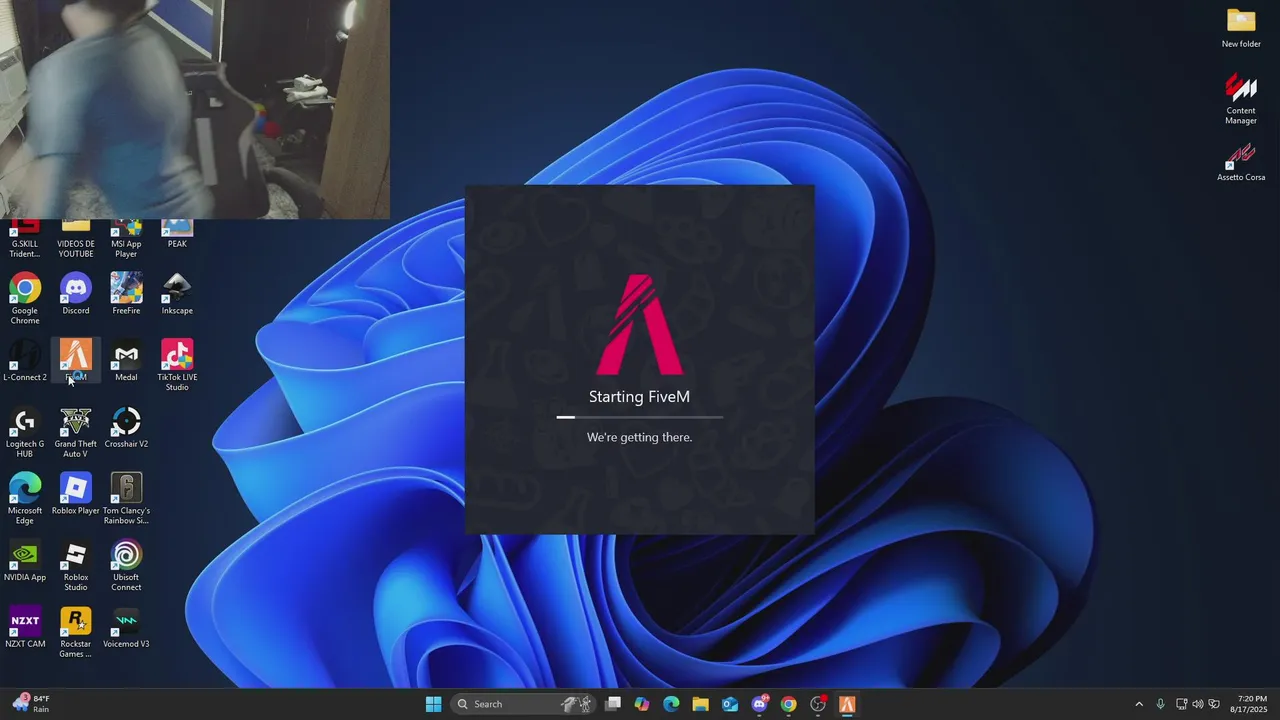This screenshot has width=1280, height=720.
Task: Open Tom Clancy's Rainbow Six shortcut
Action: (x=126, y=498)
